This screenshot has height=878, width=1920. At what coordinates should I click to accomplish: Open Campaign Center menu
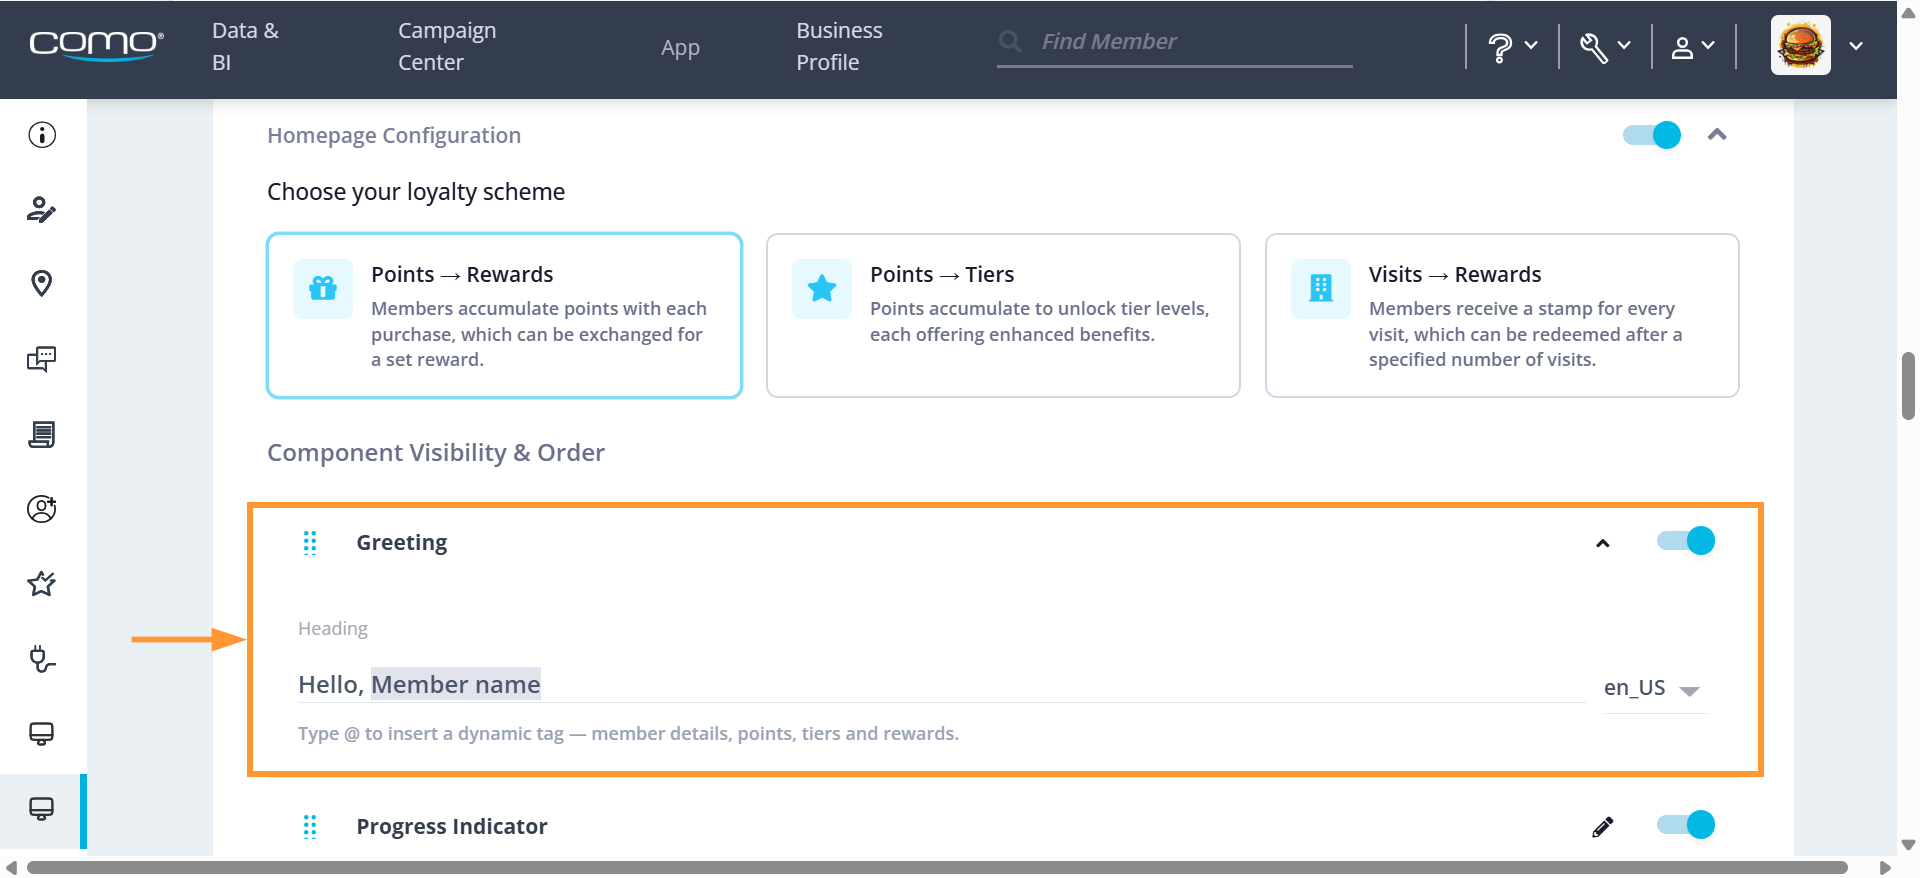[447, 46]
